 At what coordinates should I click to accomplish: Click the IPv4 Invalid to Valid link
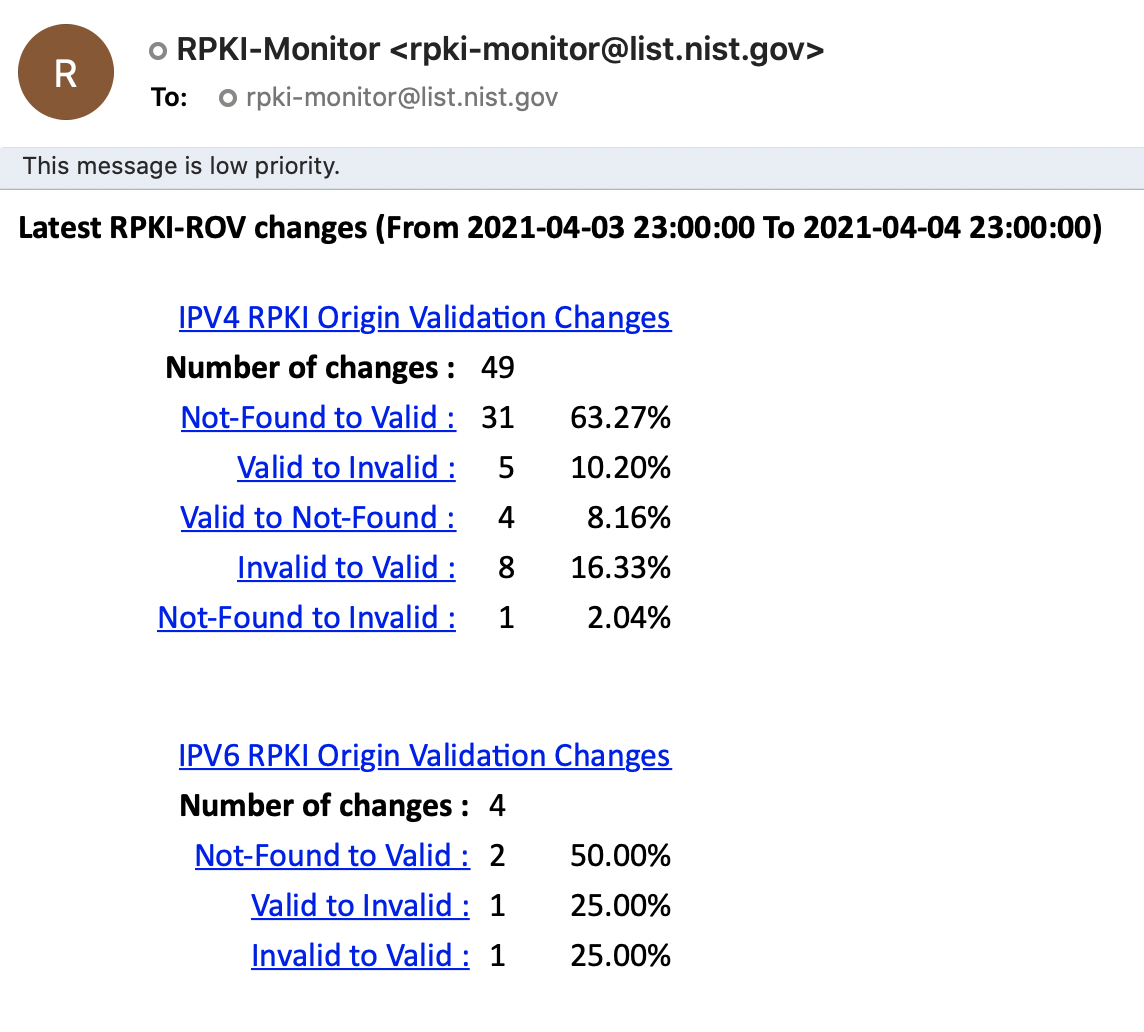[x=345, y=567]
